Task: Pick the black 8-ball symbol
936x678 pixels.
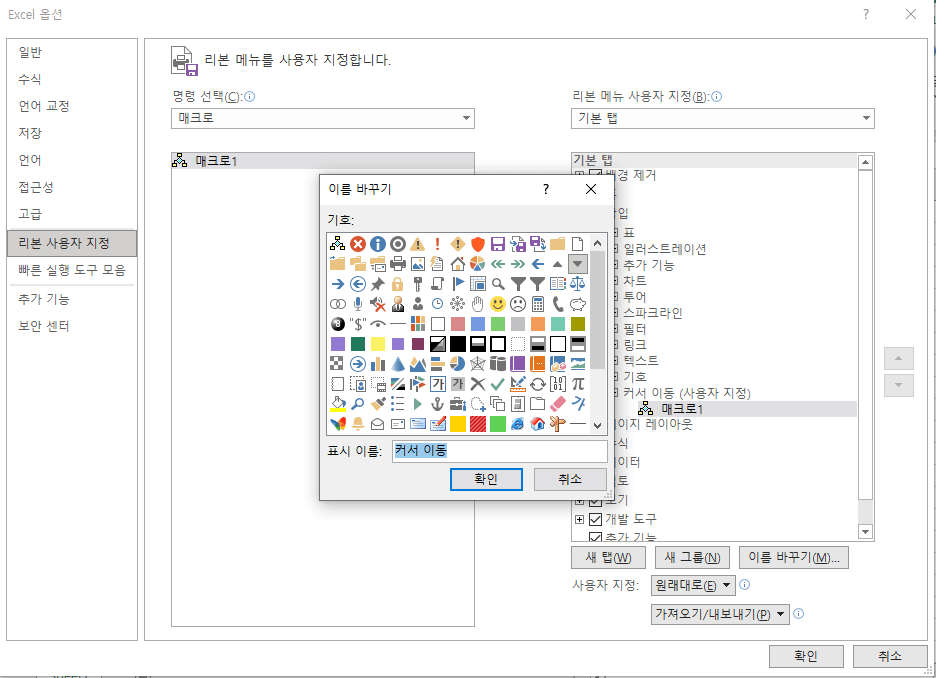Action: click(338, 324)
